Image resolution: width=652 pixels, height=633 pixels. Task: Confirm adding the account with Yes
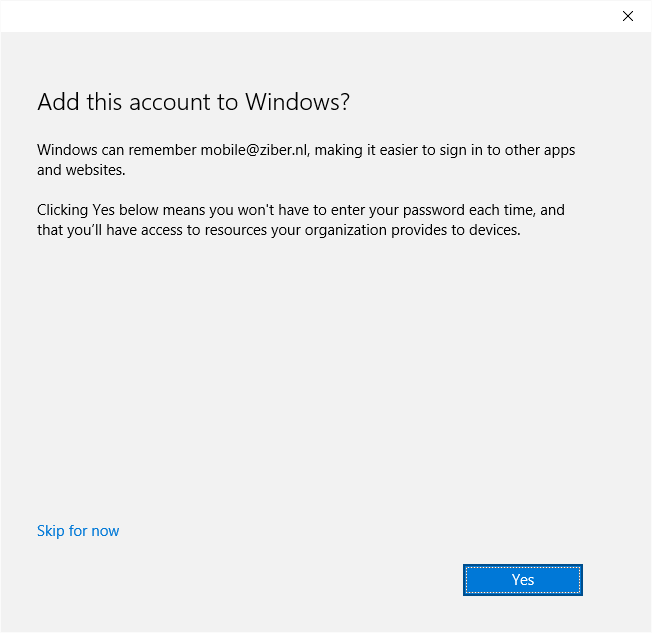(523, 580)
